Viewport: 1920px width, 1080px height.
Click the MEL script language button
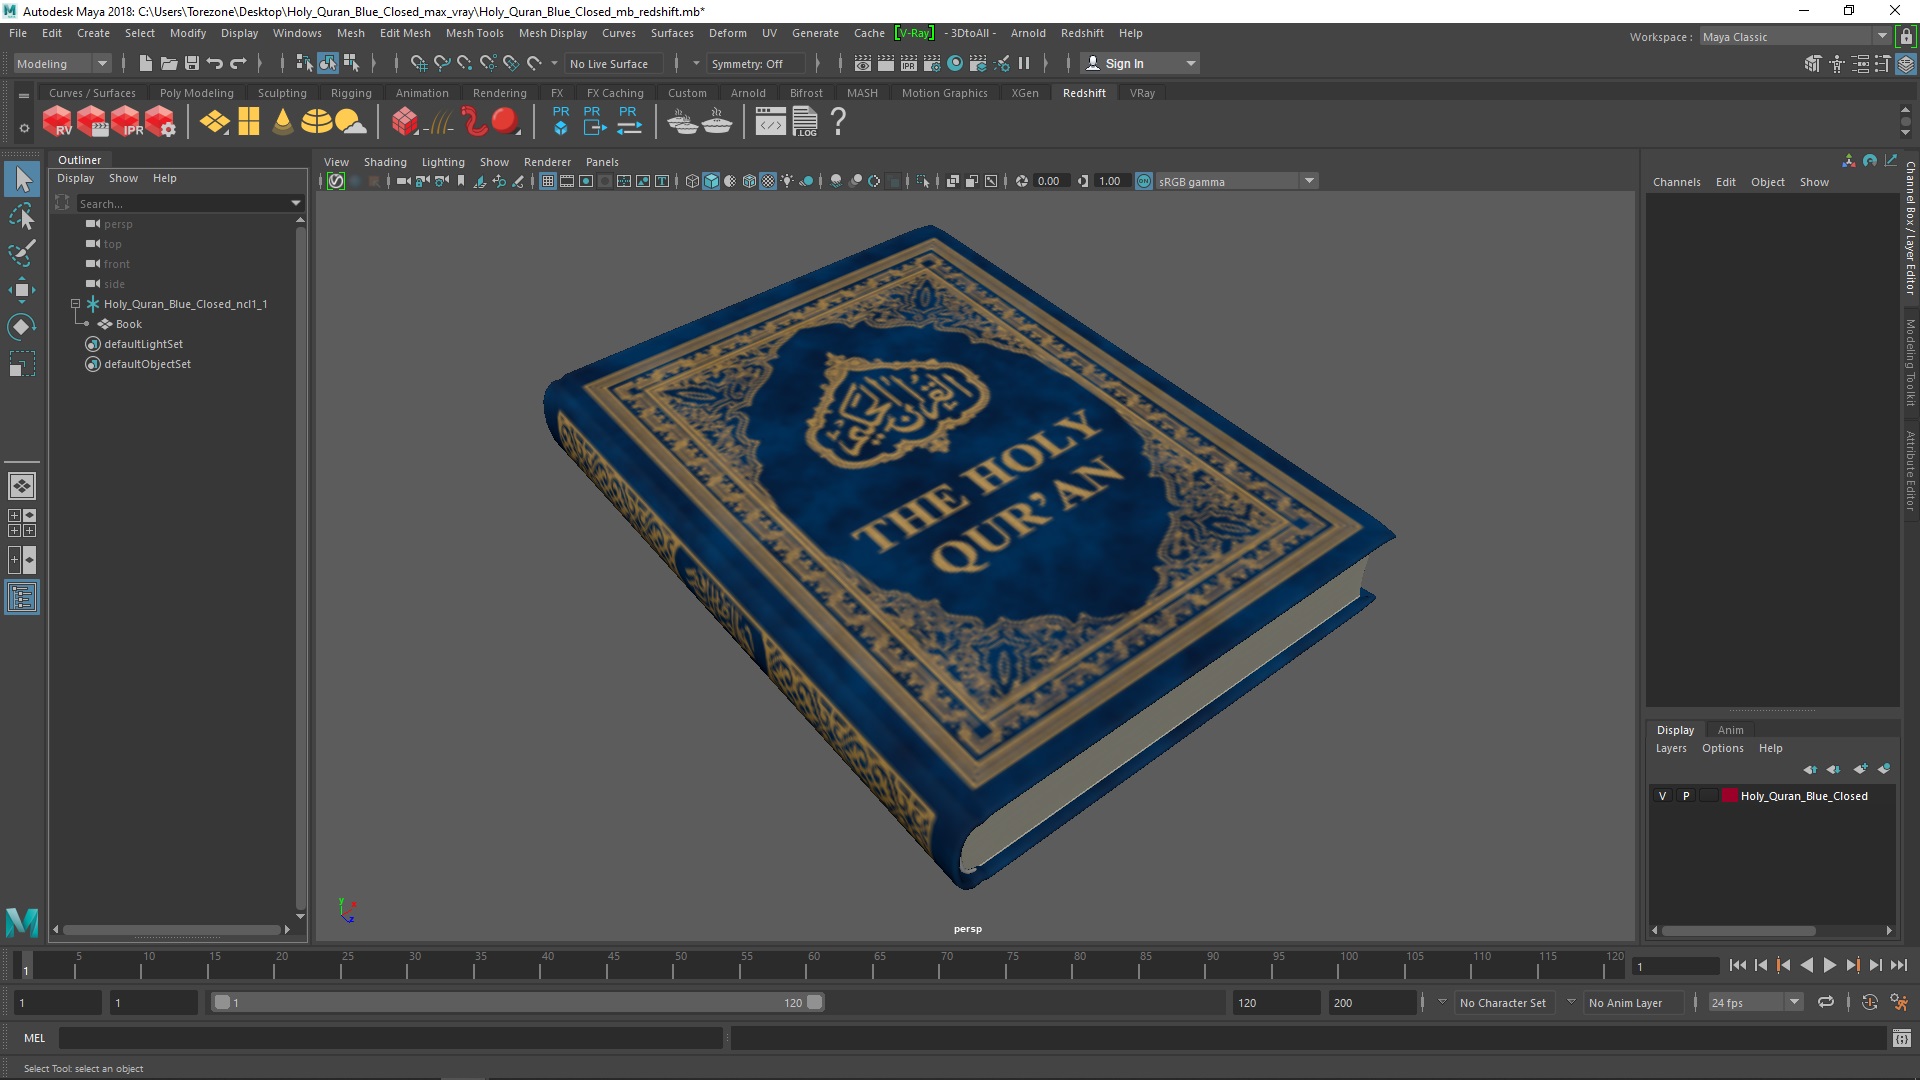(x=34, y=1038)
